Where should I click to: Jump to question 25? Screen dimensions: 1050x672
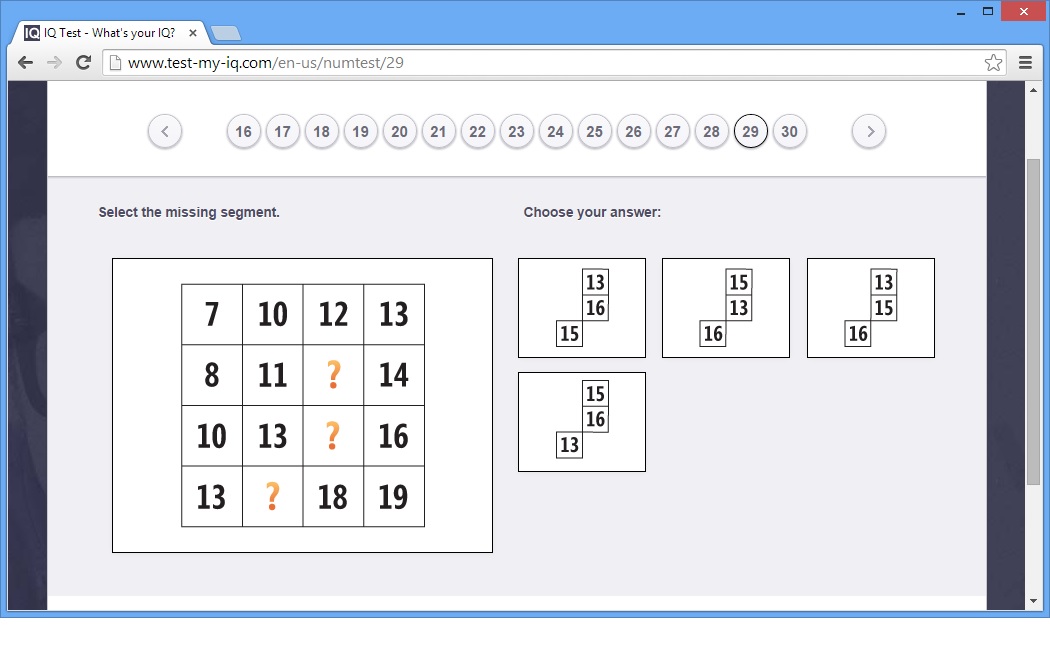pos(595,131)
